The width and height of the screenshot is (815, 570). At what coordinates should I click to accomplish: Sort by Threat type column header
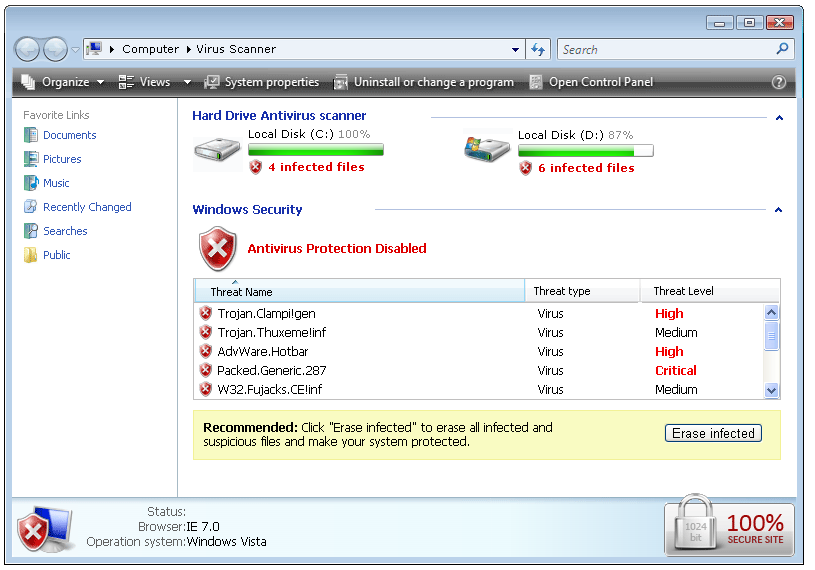[582, 291]
